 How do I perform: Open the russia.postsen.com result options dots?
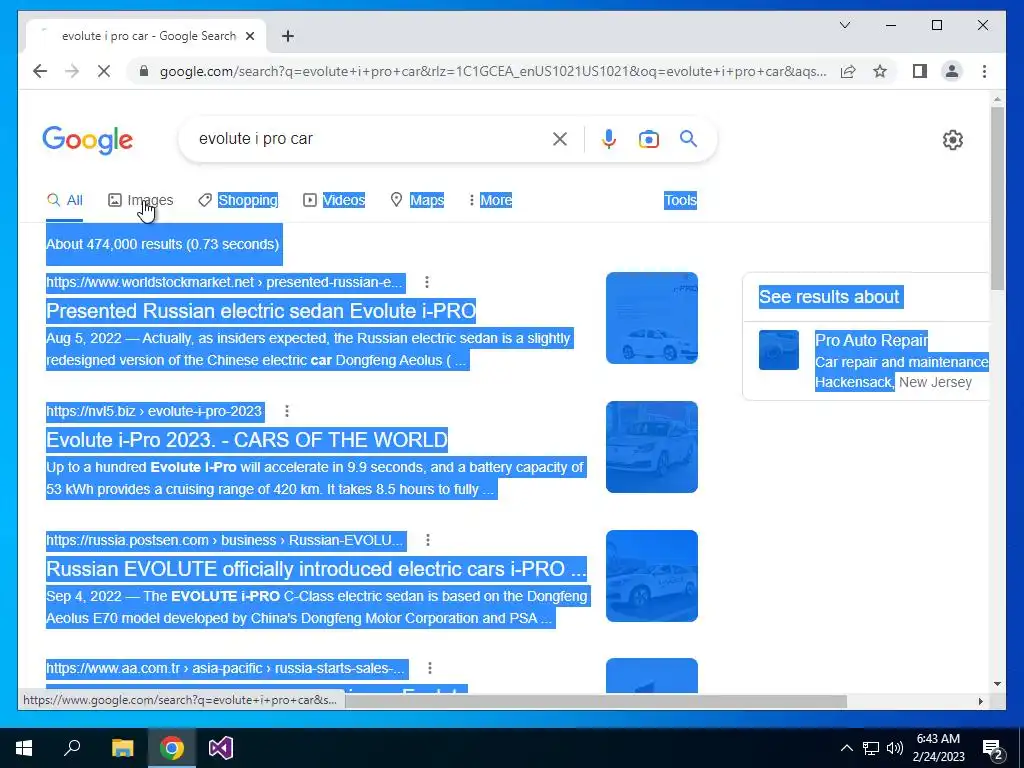point(428,540)
